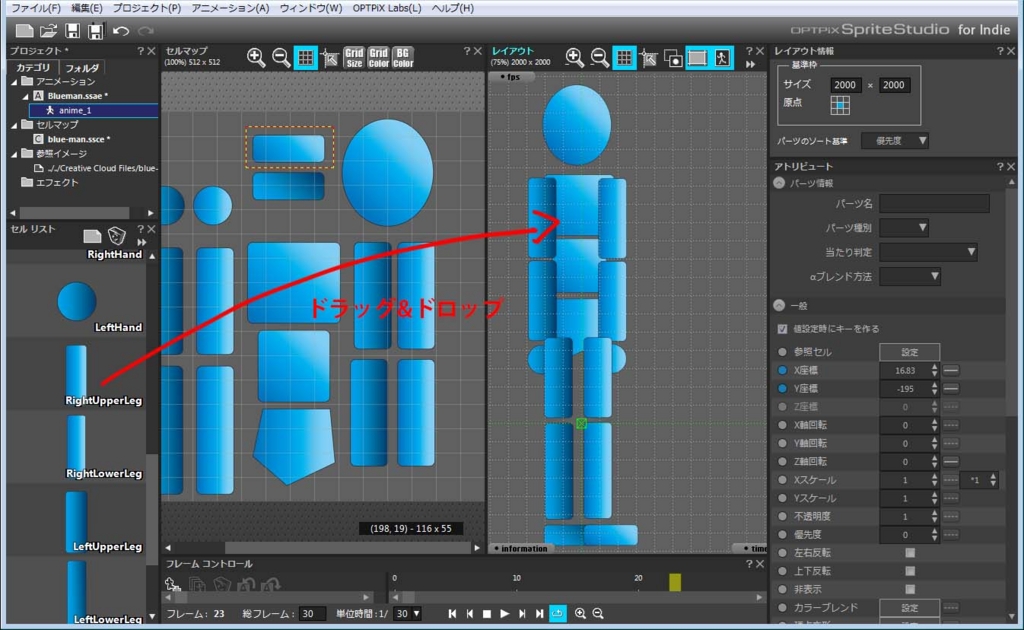Viewport: 1024px width, 630px height.
Task: Click the yellow frame marker on timeline
Action: click(x=675, y=582)
